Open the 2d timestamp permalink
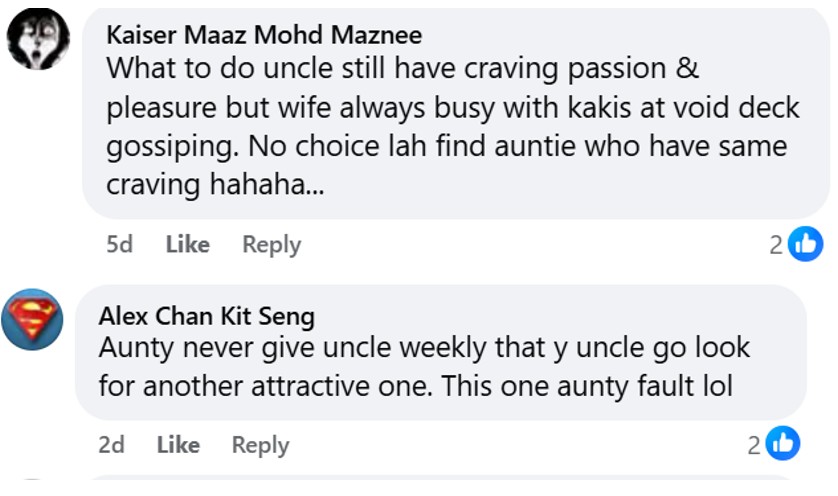838x496 pixels. pyautogui.click(x=111, y=445)
